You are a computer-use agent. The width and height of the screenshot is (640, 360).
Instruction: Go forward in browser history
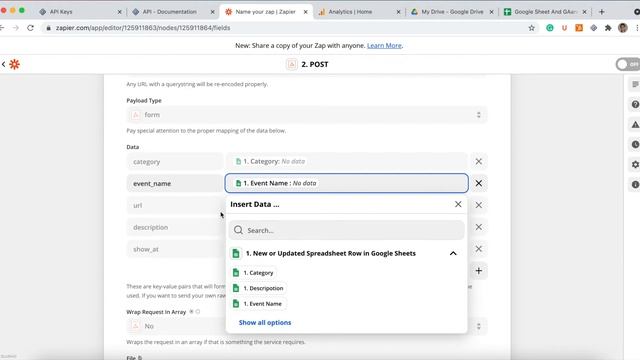pos(16,28)
